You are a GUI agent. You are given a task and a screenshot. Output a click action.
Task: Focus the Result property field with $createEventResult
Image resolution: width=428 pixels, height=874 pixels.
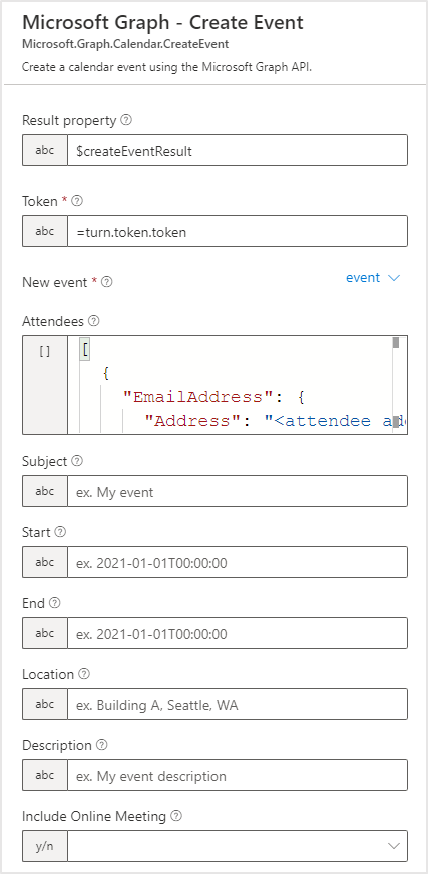tap(237, 150)
